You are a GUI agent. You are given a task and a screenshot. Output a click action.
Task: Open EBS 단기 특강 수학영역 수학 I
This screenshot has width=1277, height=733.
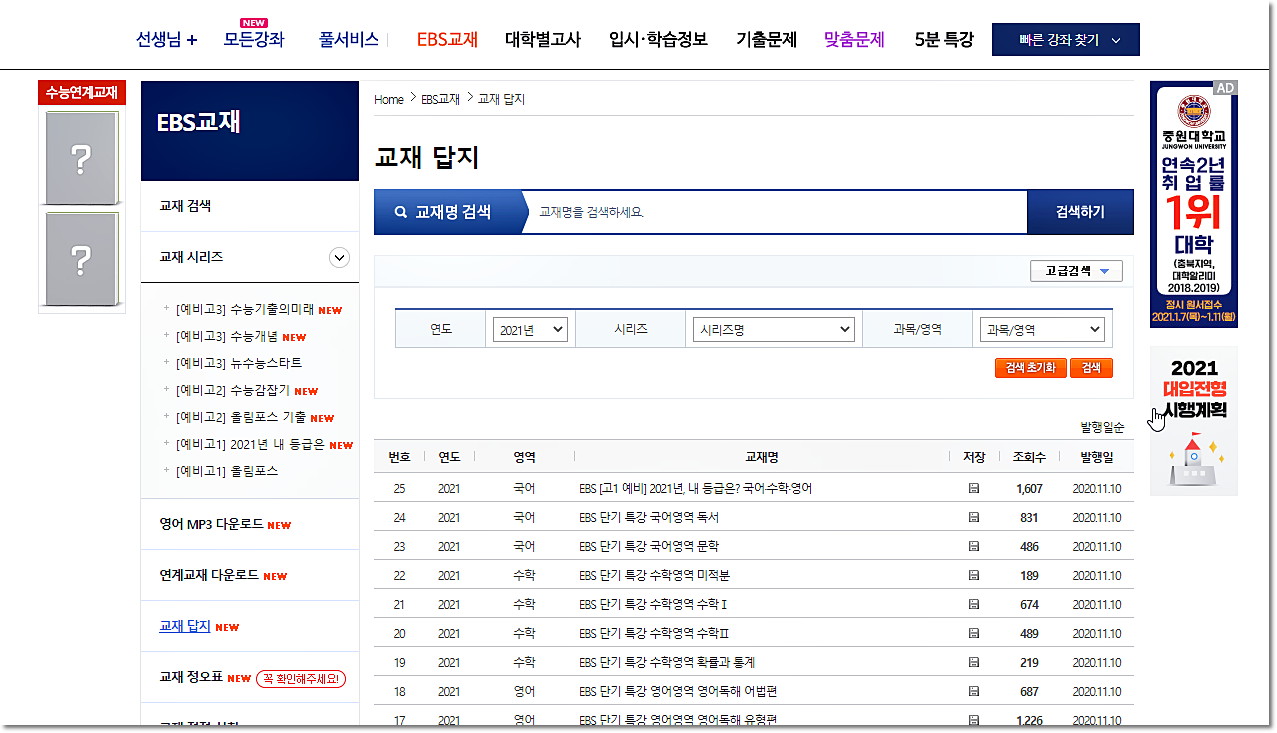tap(653, 605)
